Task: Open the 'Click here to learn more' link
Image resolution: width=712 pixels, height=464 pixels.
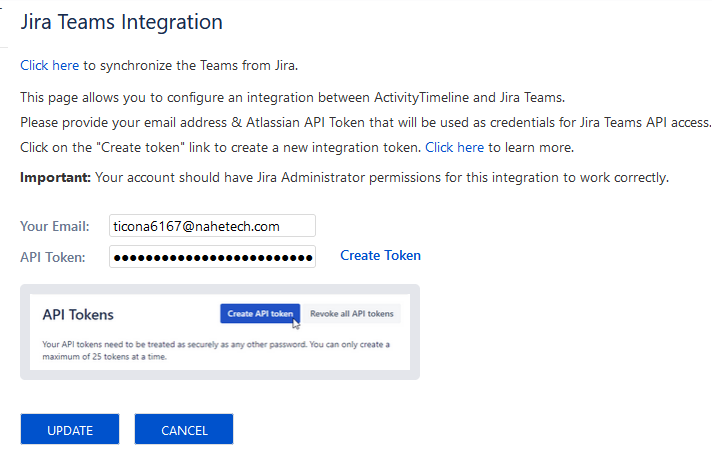Action: (455, 148)
